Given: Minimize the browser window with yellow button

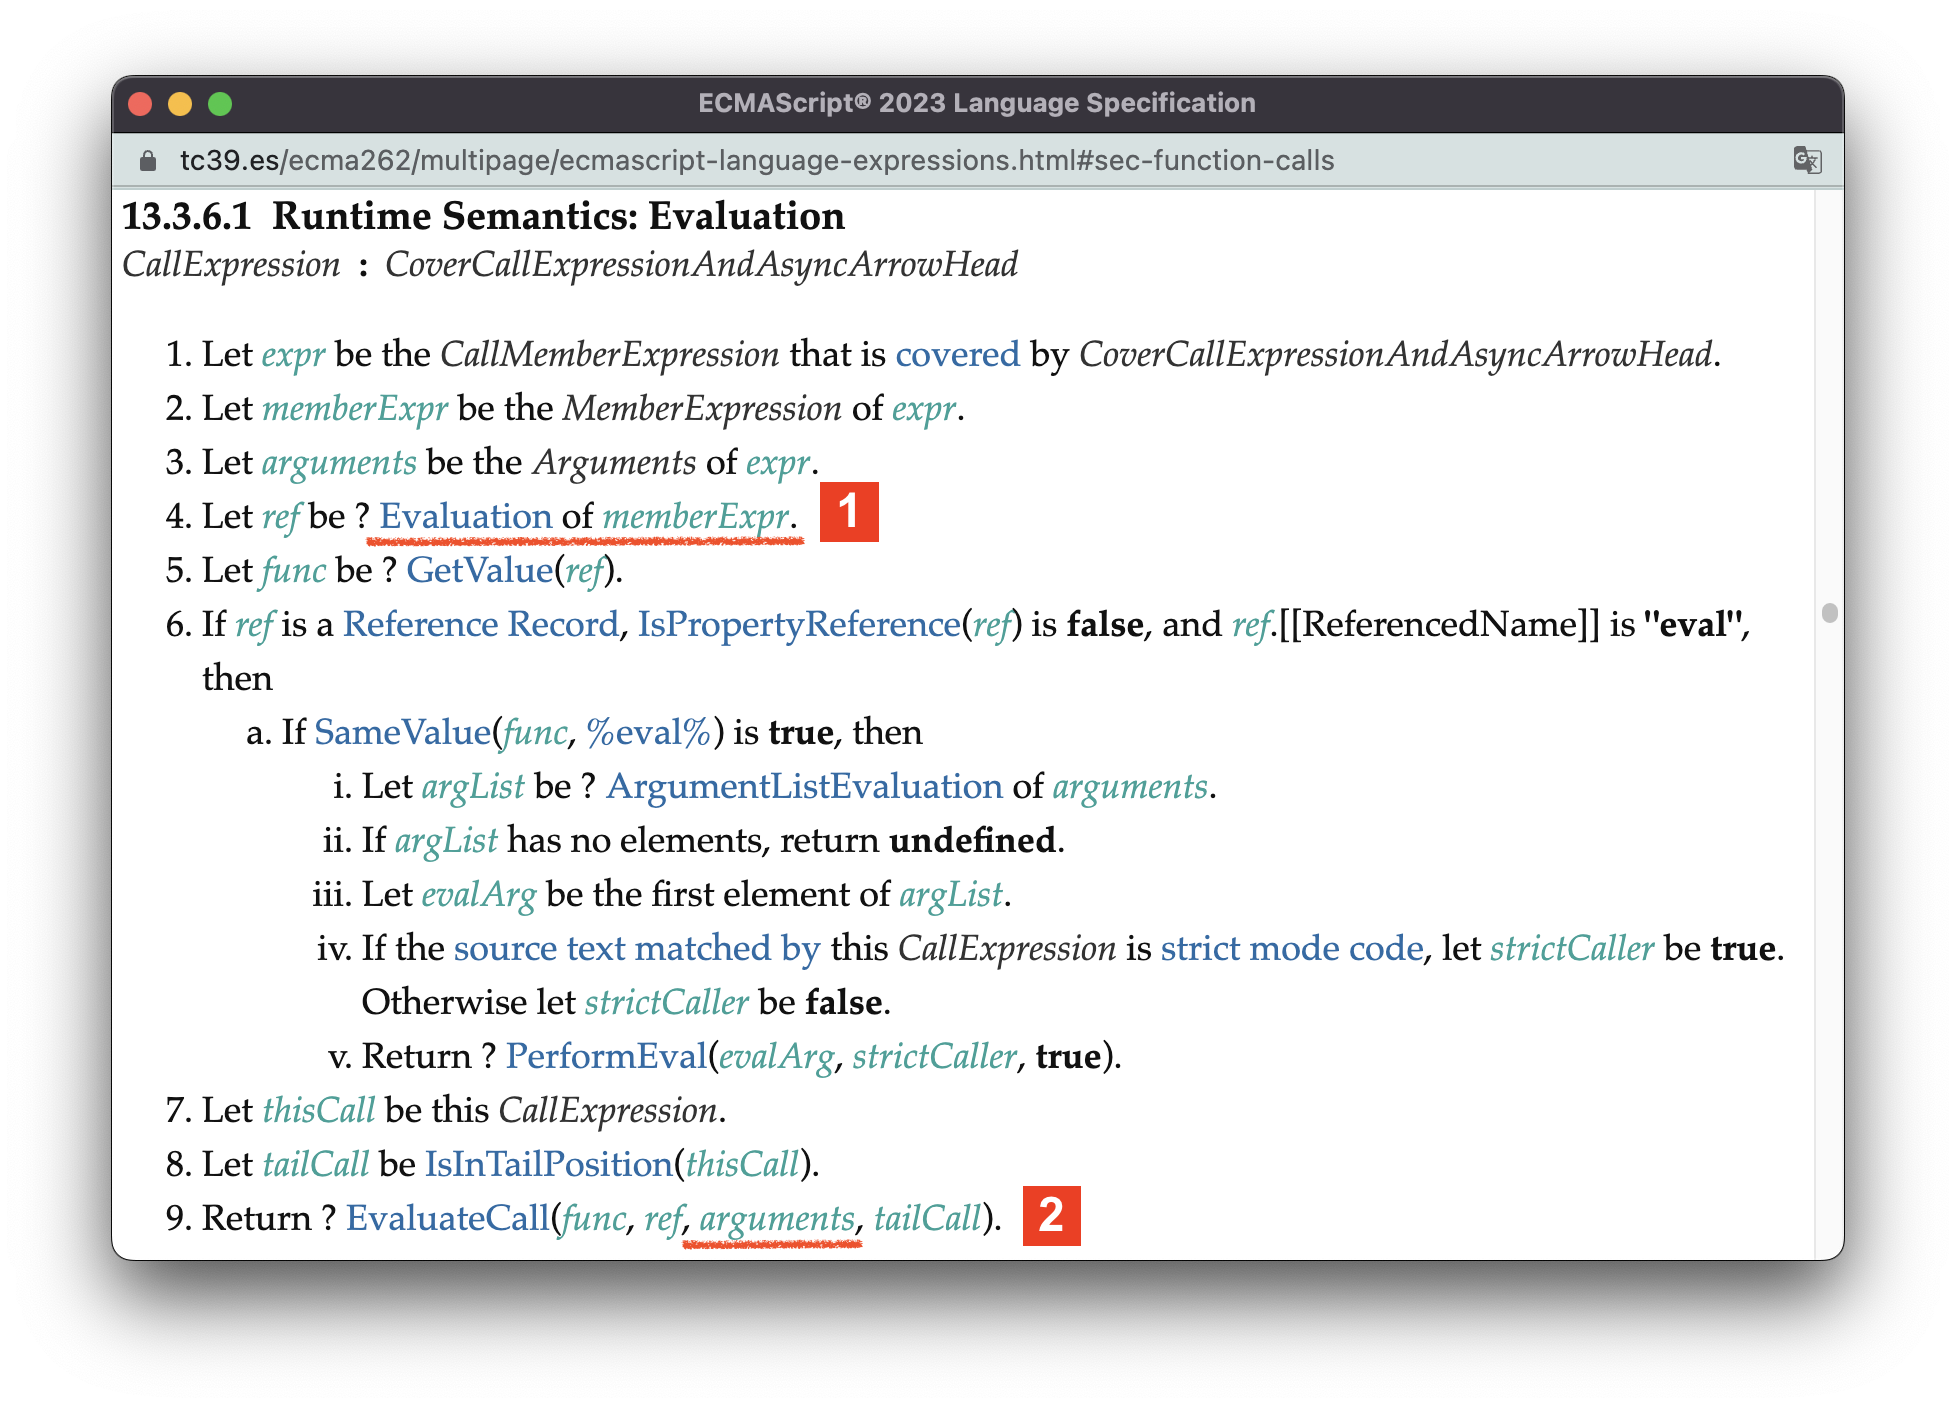Looking at the screenshot, I should pos(180,104).
